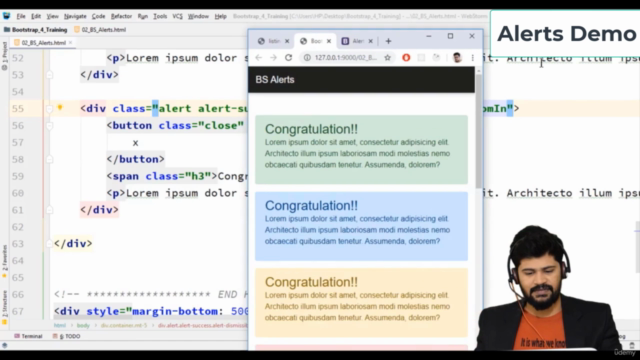
Task: Click the BS Alerts navbar brand
Action: (x=275, y=80)
